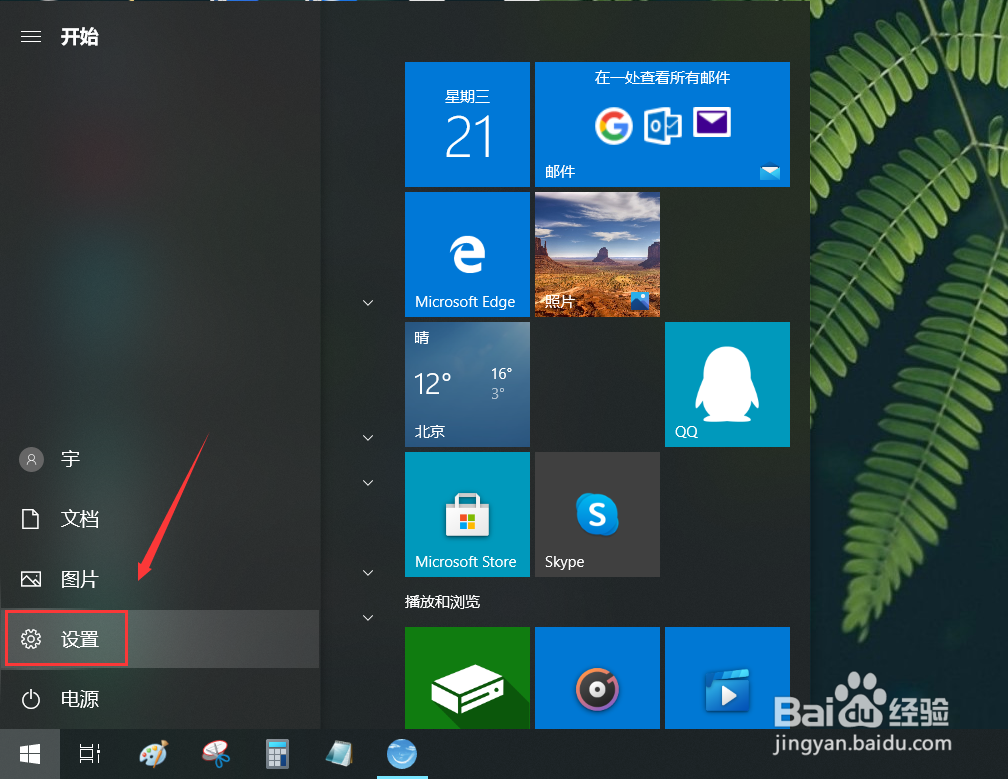Open the calendar tile showing 21
The height and width of the screenshot is (779, 1008).
467,124
